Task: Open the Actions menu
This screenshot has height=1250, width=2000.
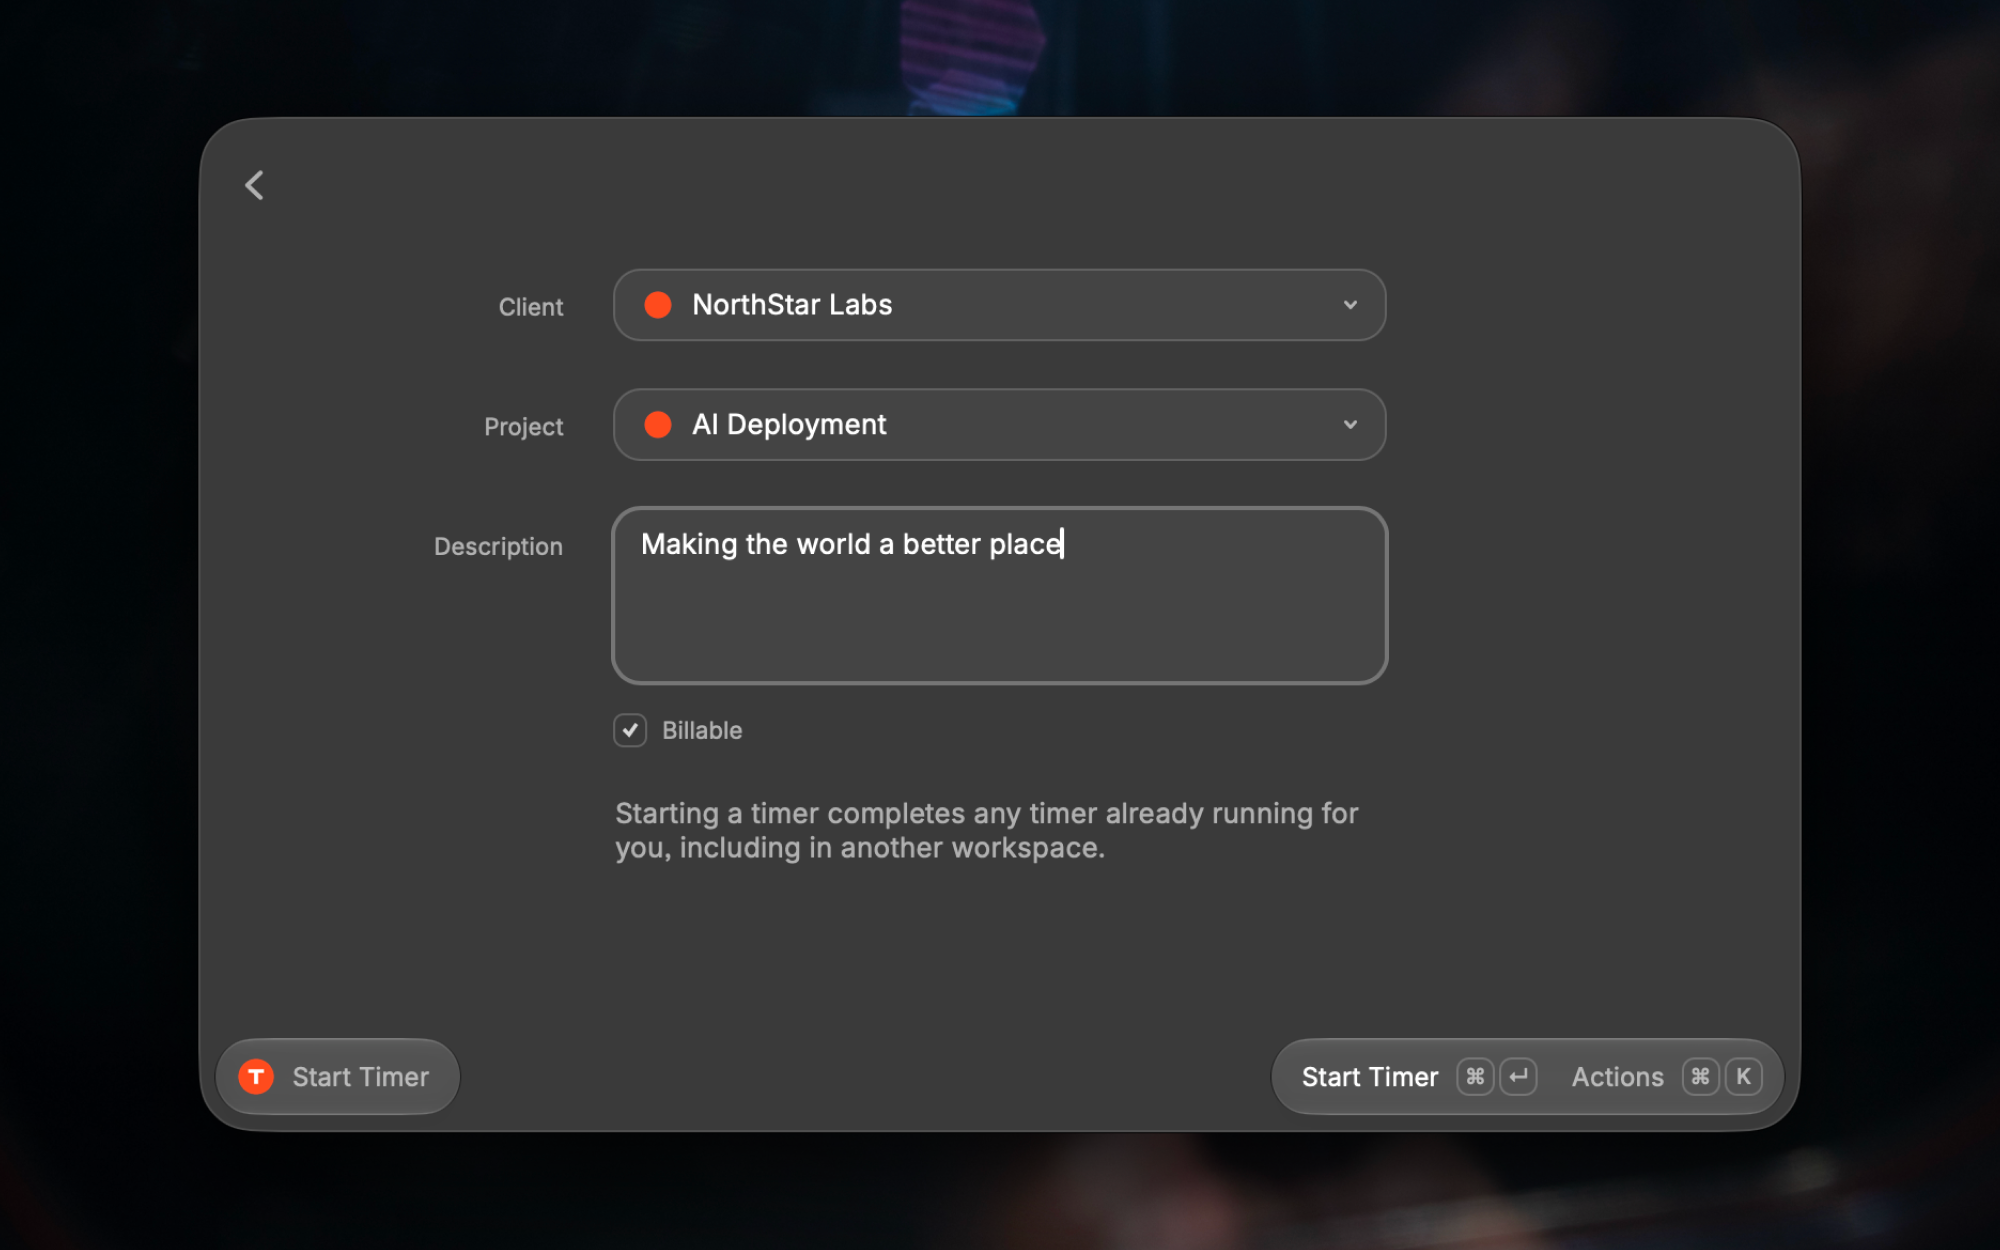Action: (x=1617, y=1077)
